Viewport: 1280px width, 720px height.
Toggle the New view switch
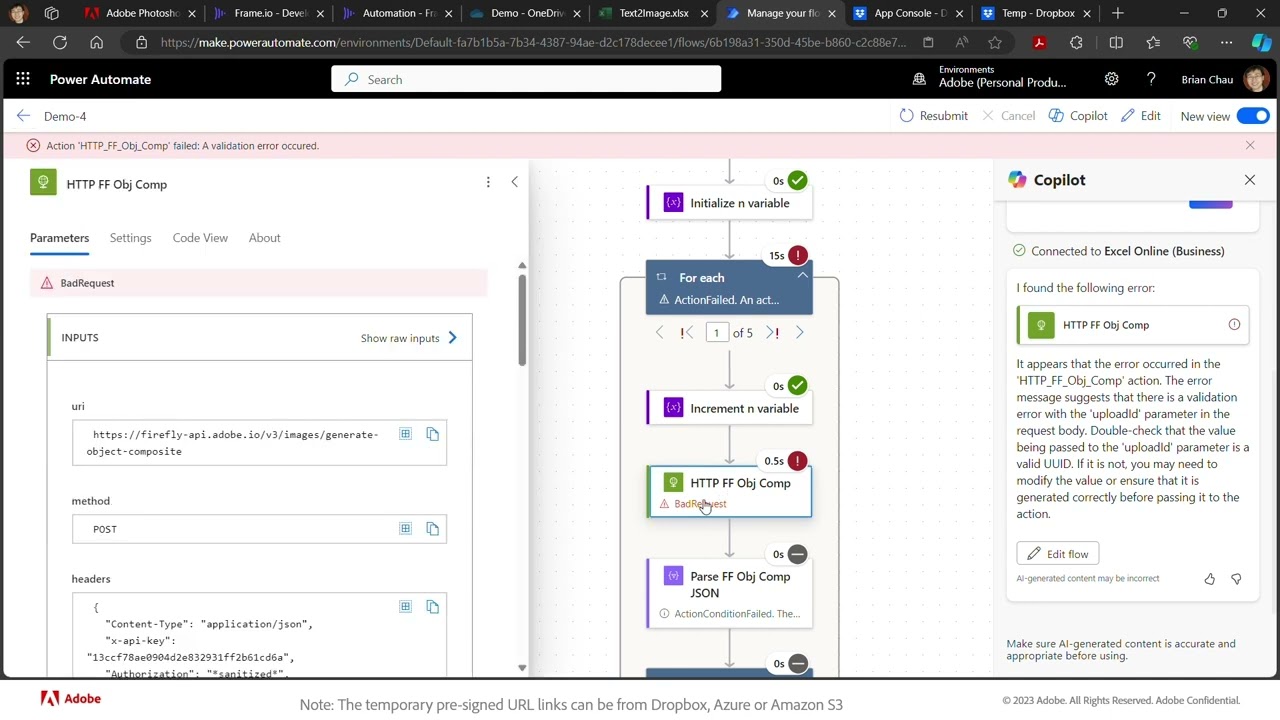1253,116
